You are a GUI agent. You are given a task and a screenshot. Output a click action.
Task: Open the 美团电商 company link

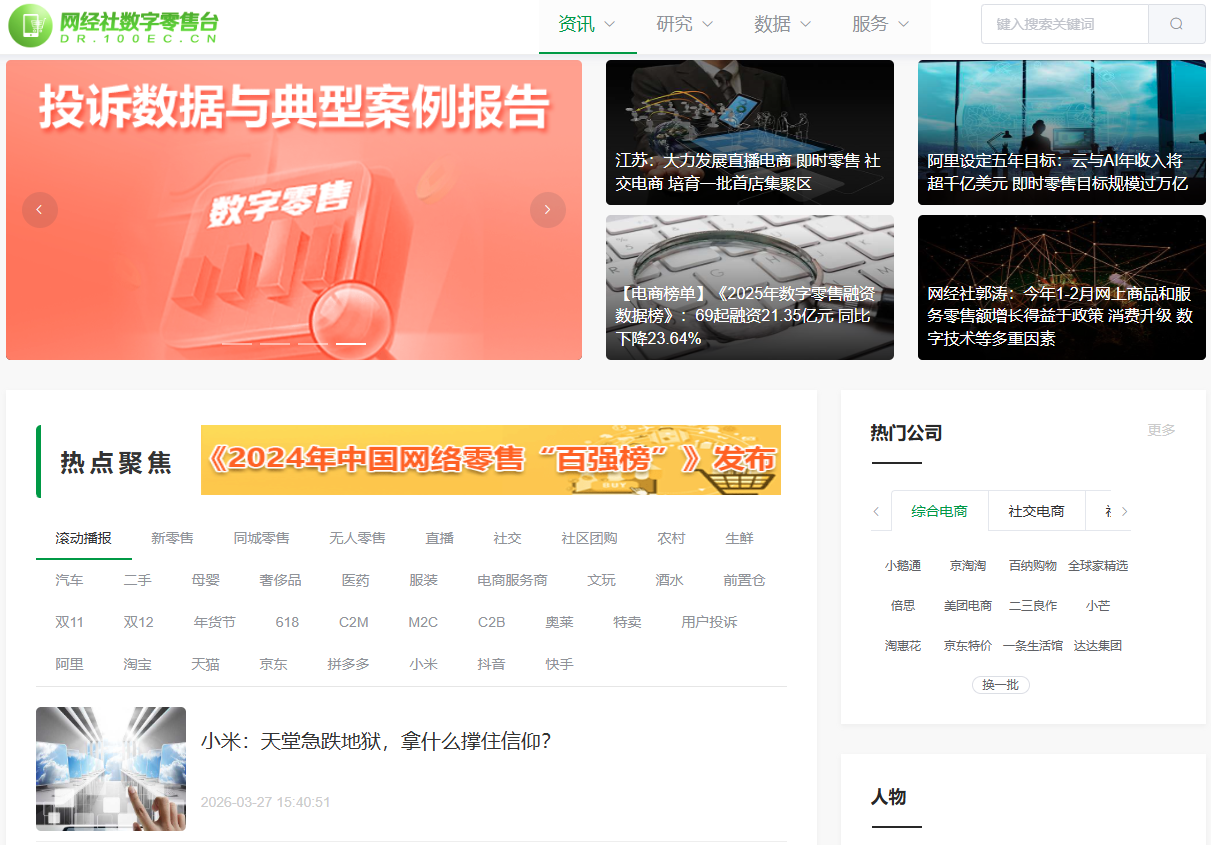point(968,605)
